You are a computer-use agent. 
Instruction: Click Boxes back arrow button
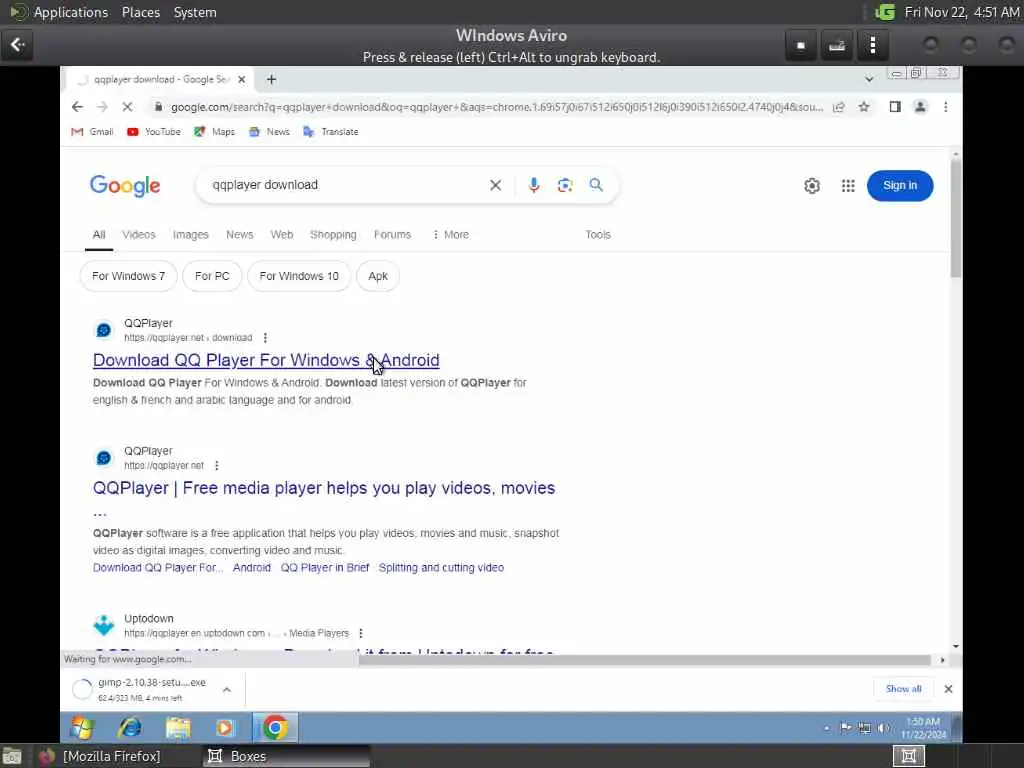point(17,45)
